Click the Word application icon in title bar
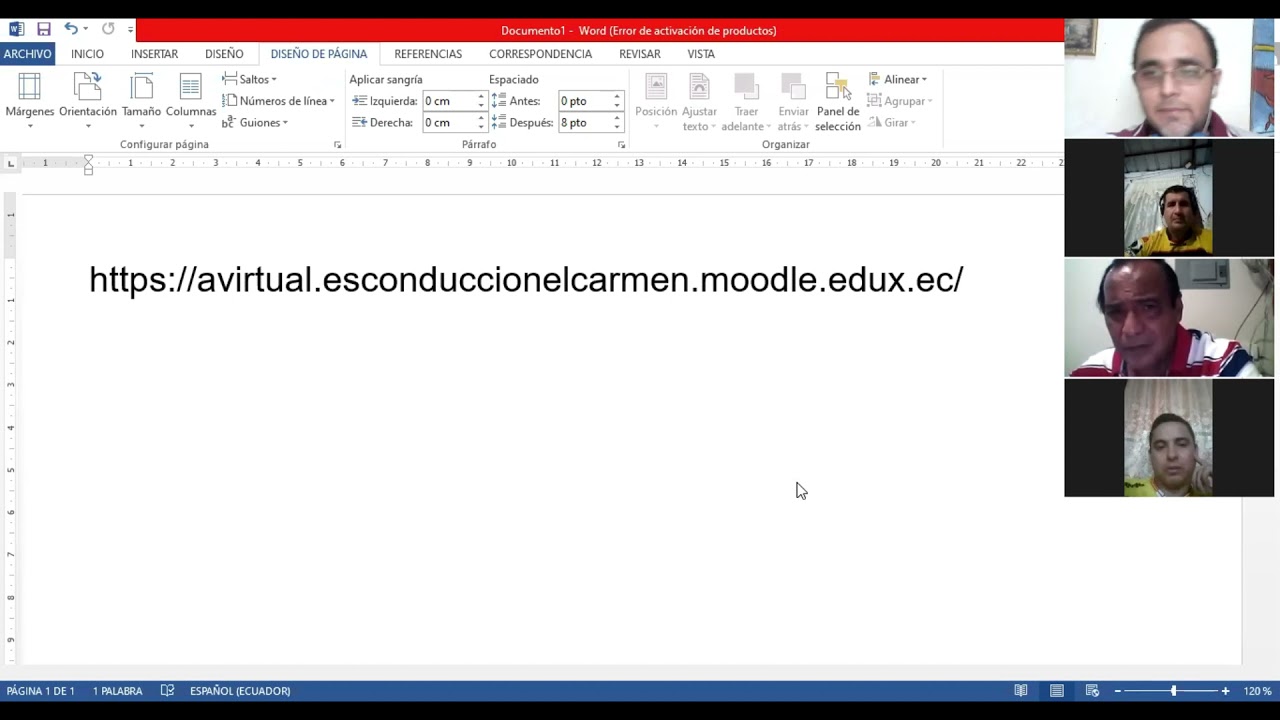1280x720 pixels. click(16, 30)
